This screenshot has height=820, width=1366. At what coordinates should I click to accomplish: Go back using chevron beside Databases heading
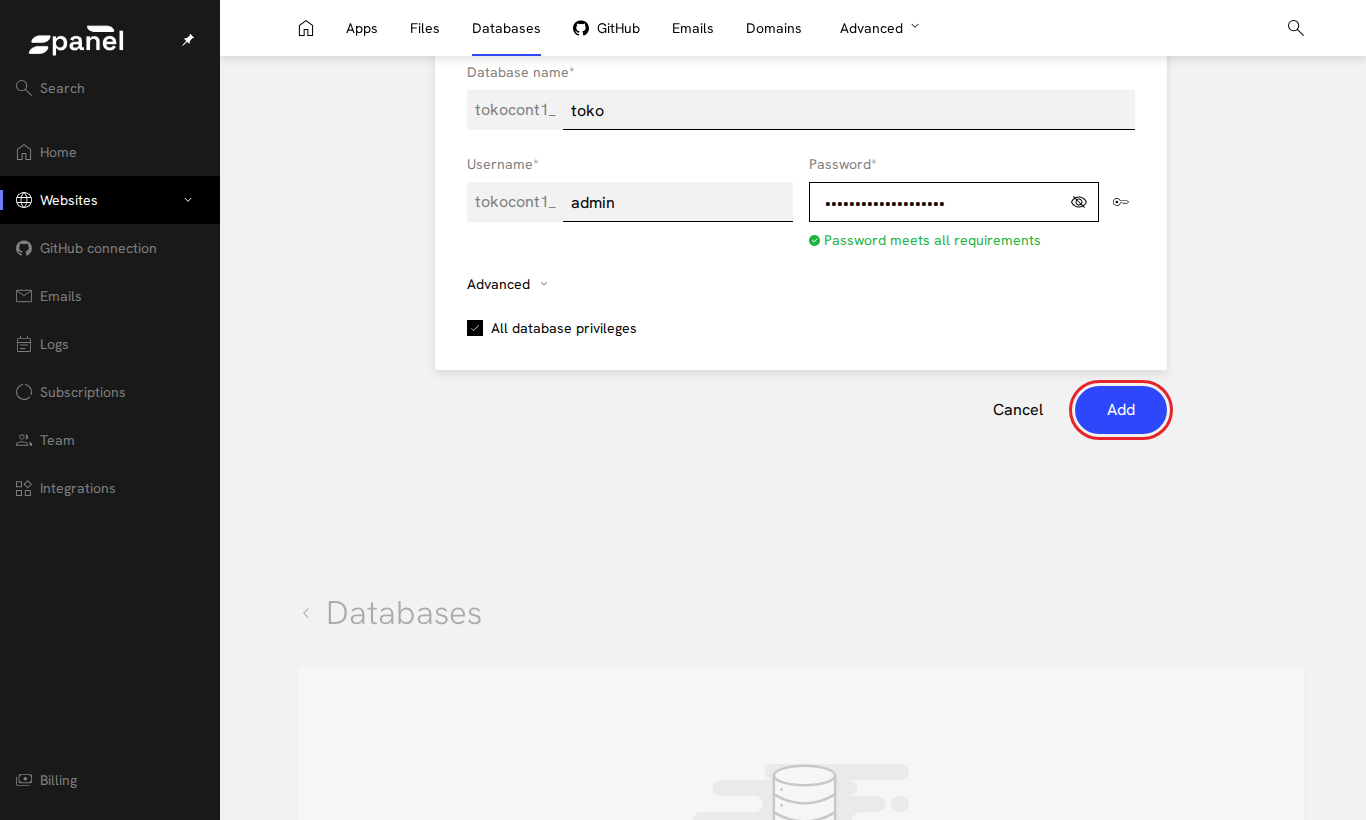306,613
